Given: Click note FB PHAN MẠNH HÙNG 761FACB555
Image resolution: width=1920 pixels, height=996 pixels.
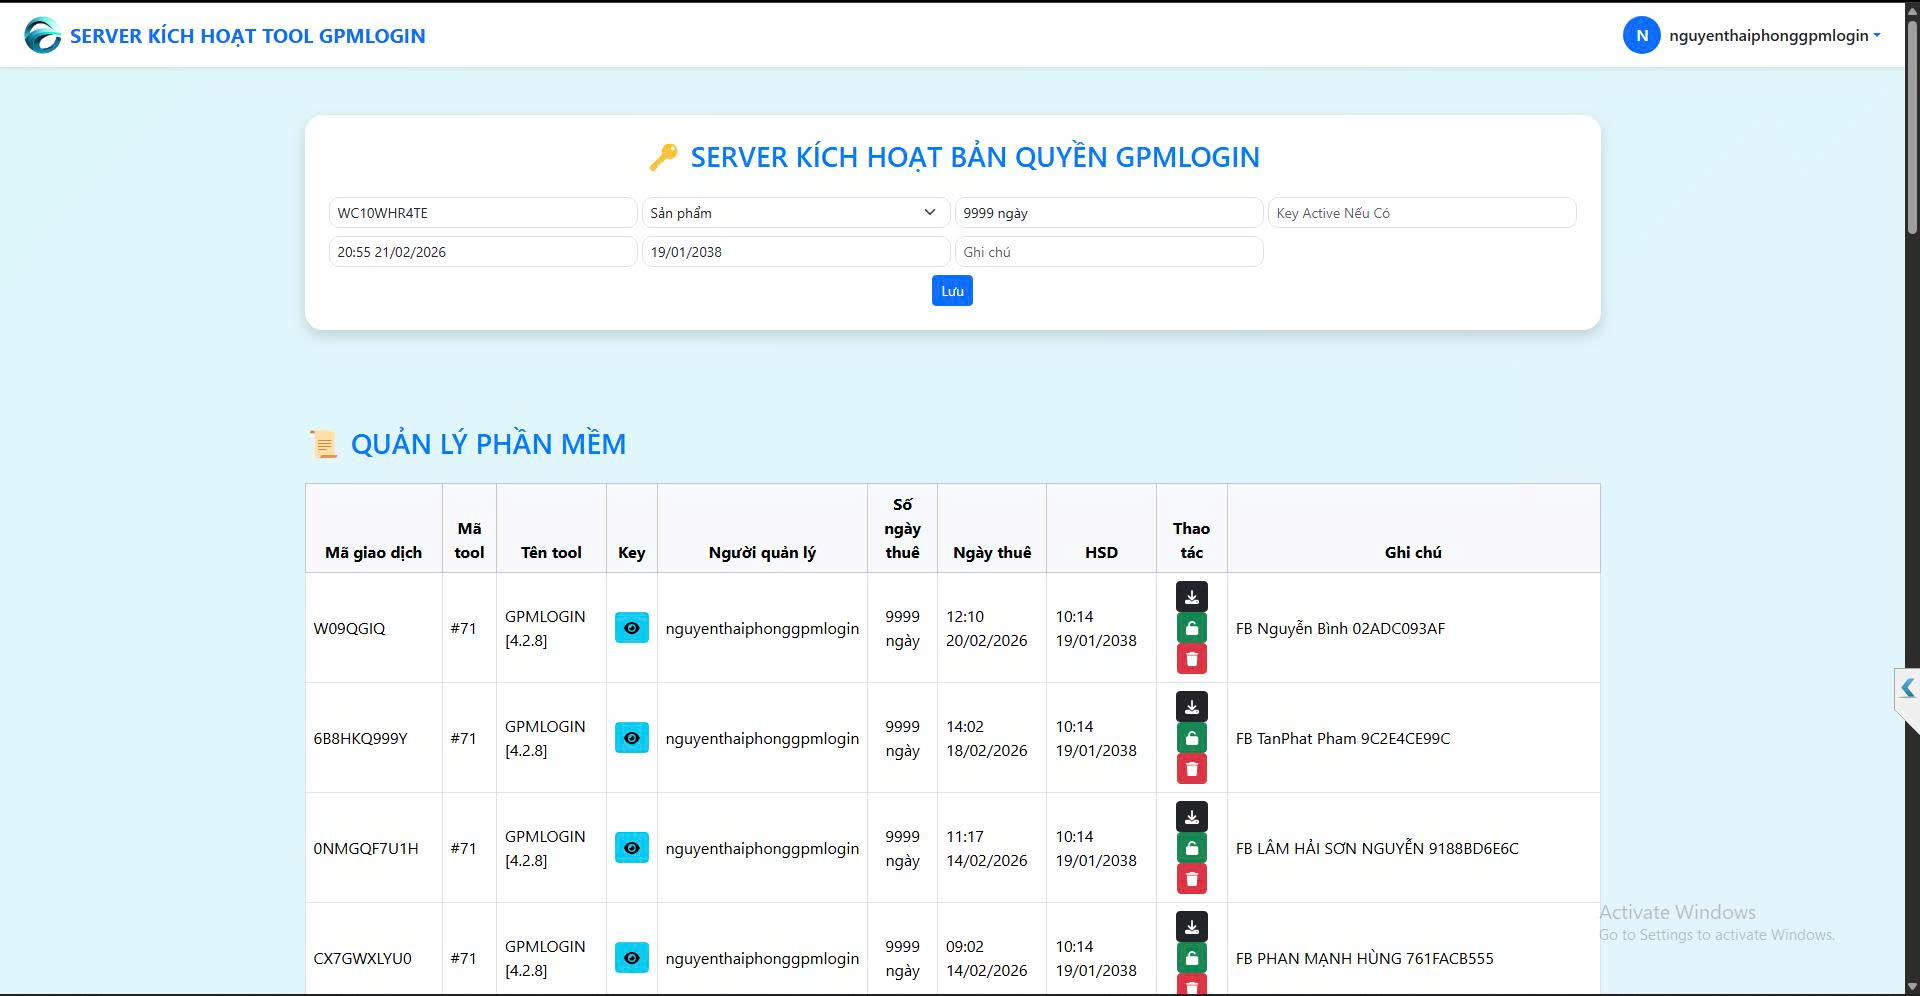Looking at the screenshot, I should (1364, 958).
